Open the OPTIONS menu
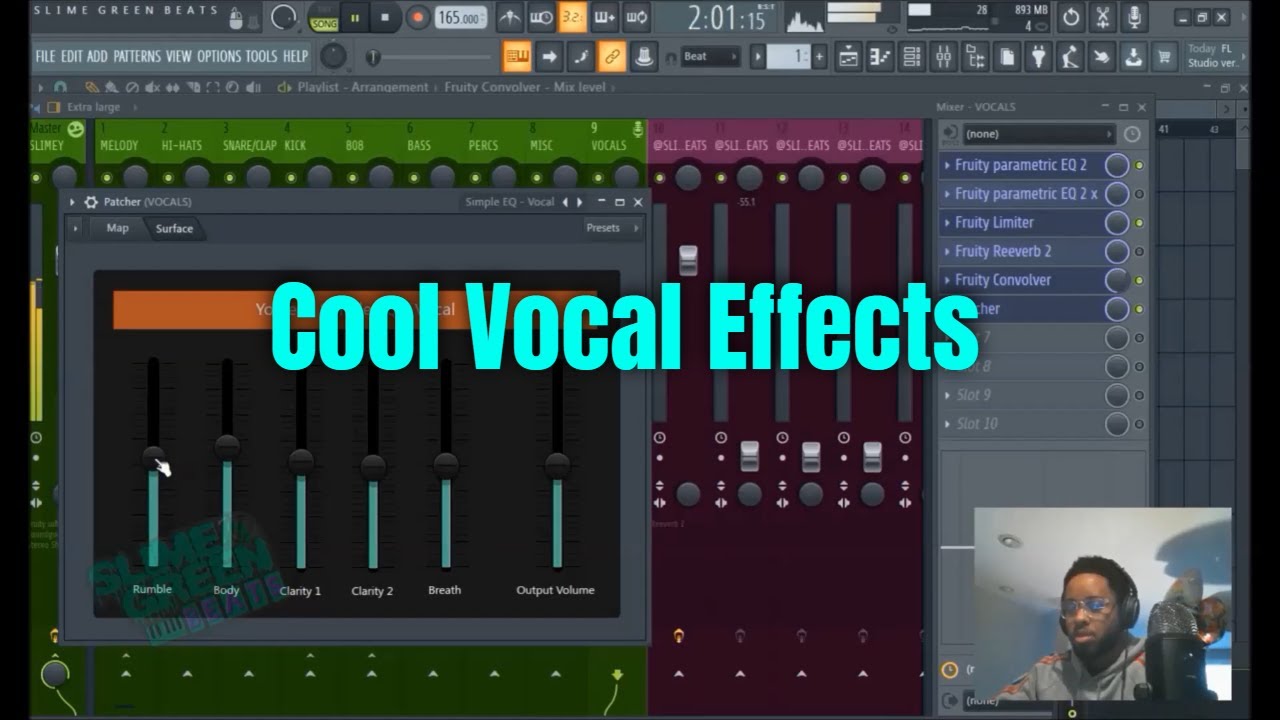Image resolution: width=1280 pixels, height=720 pixels. pyautogui.click(x=219, y=57)
